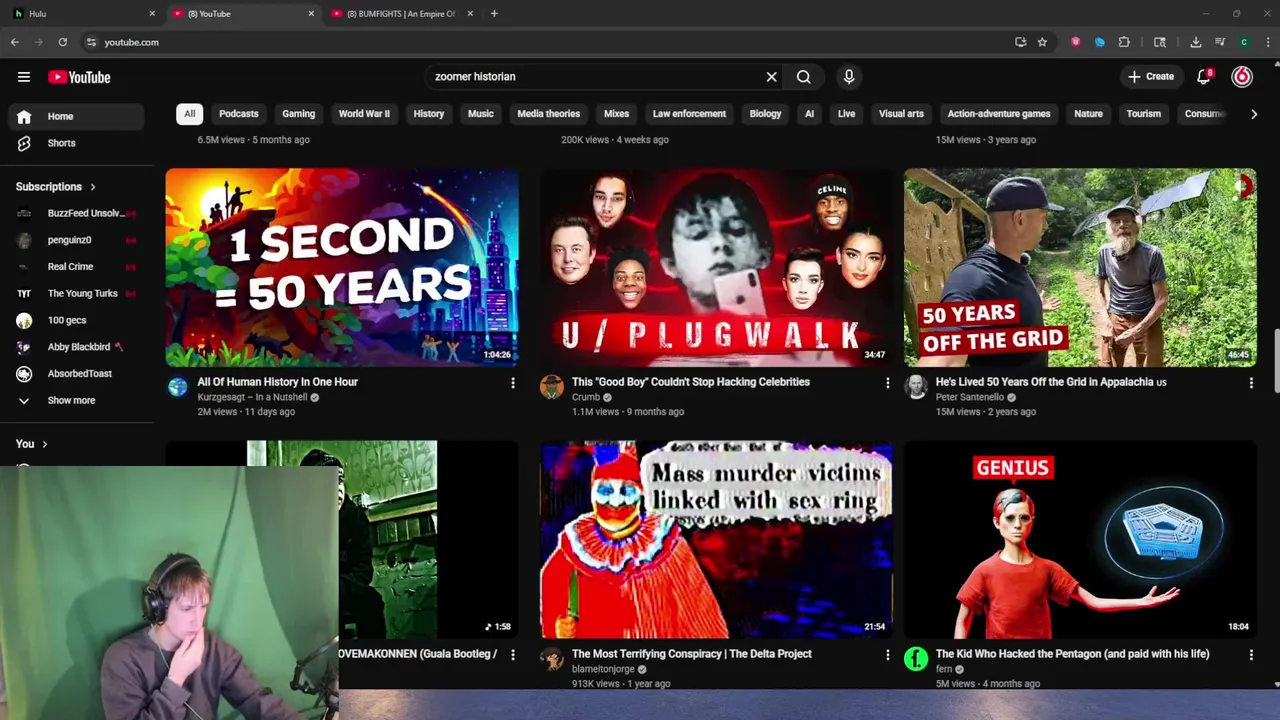Screen dimensions: 1280x720
Task: Select the All filter chip
Action: coord(189,114)
